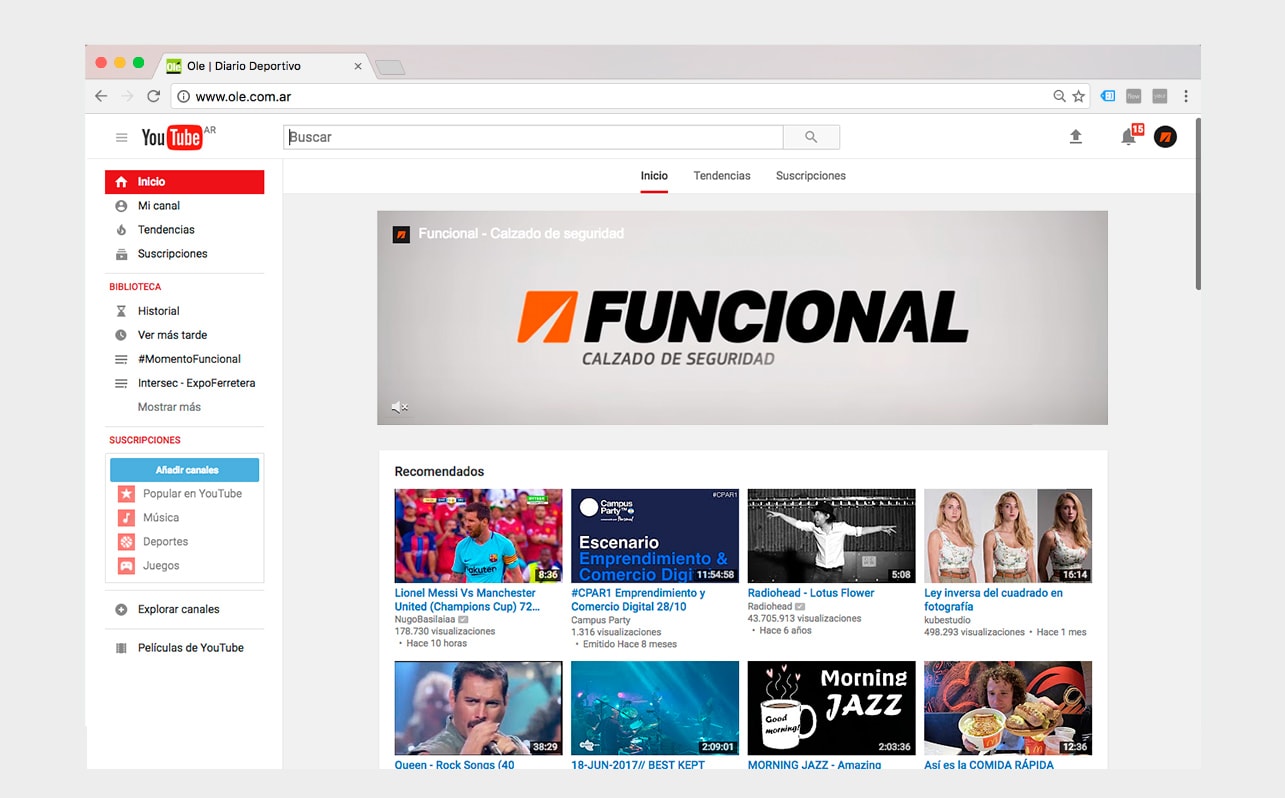
Task: Close the Ole Diario Deportivo tab
Action: [x=358, y=66]
